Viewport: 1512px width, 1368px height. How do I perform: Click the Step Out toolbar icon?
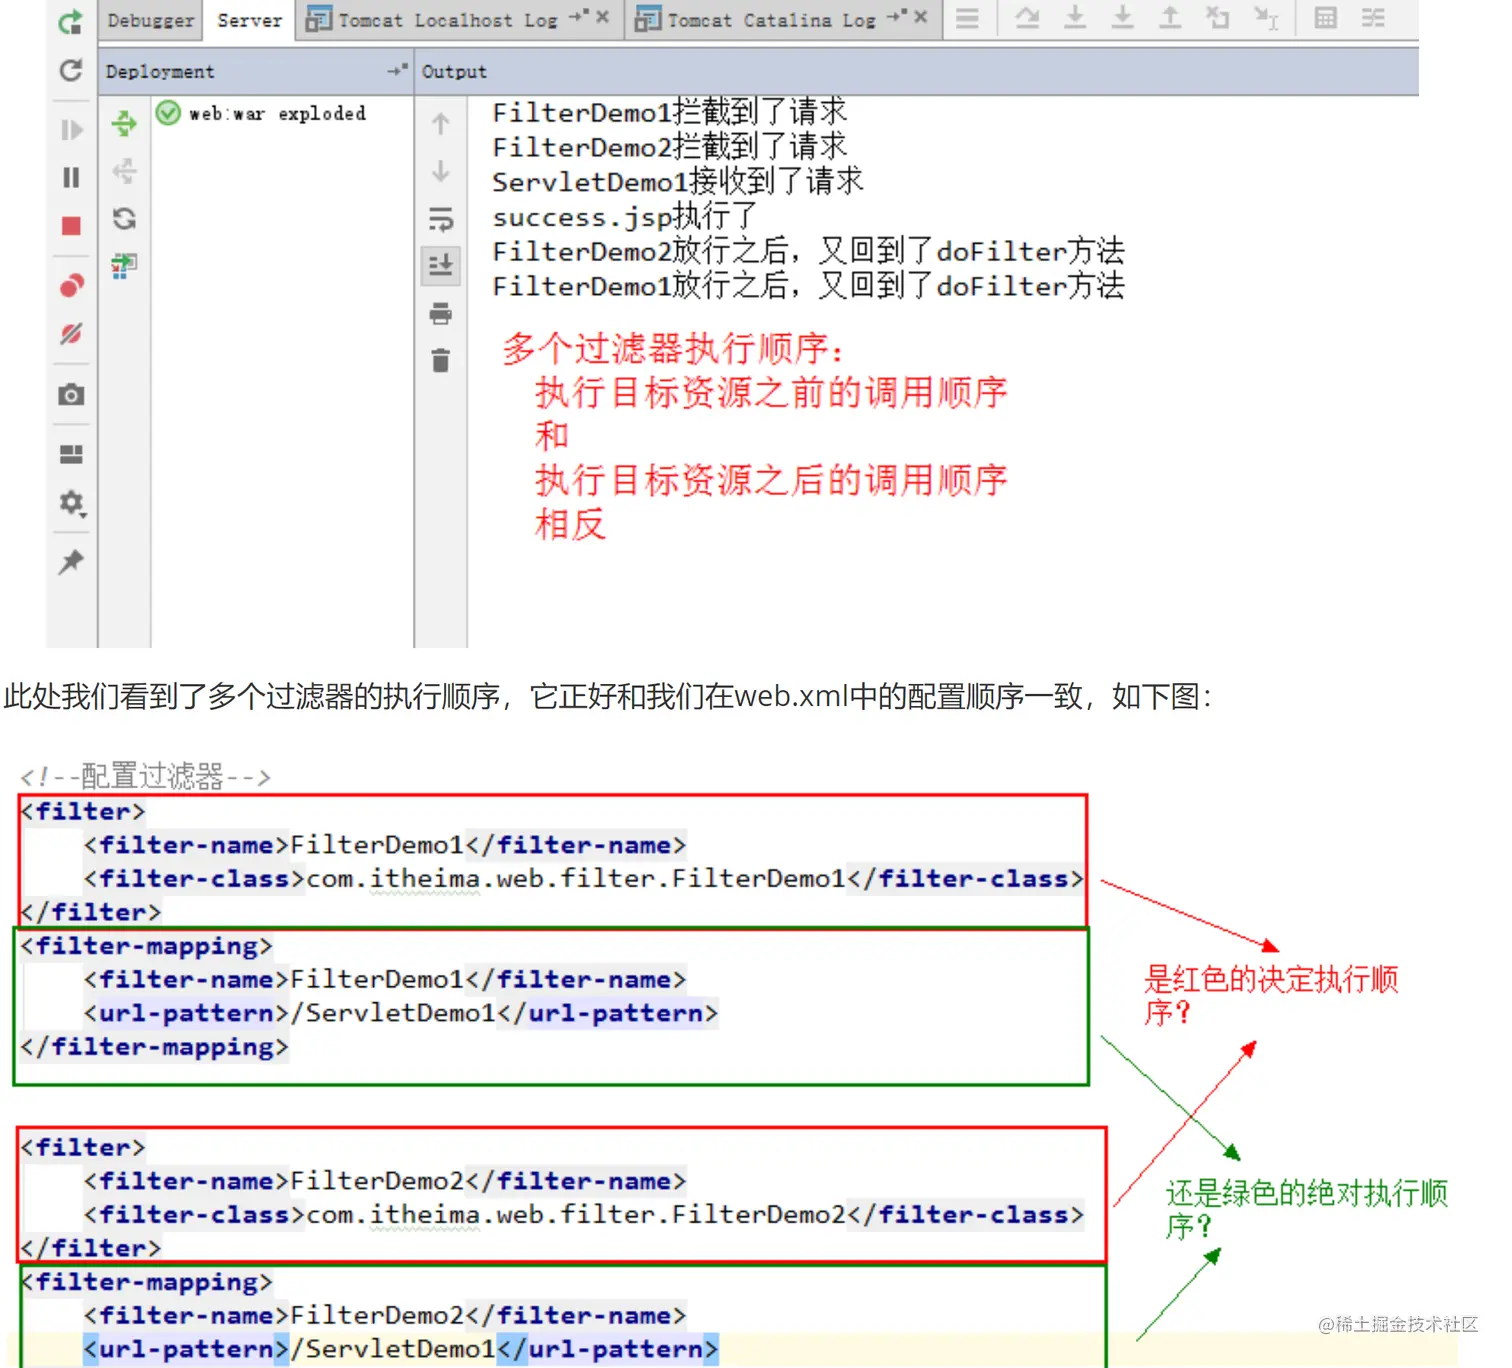pos(1170,18)
